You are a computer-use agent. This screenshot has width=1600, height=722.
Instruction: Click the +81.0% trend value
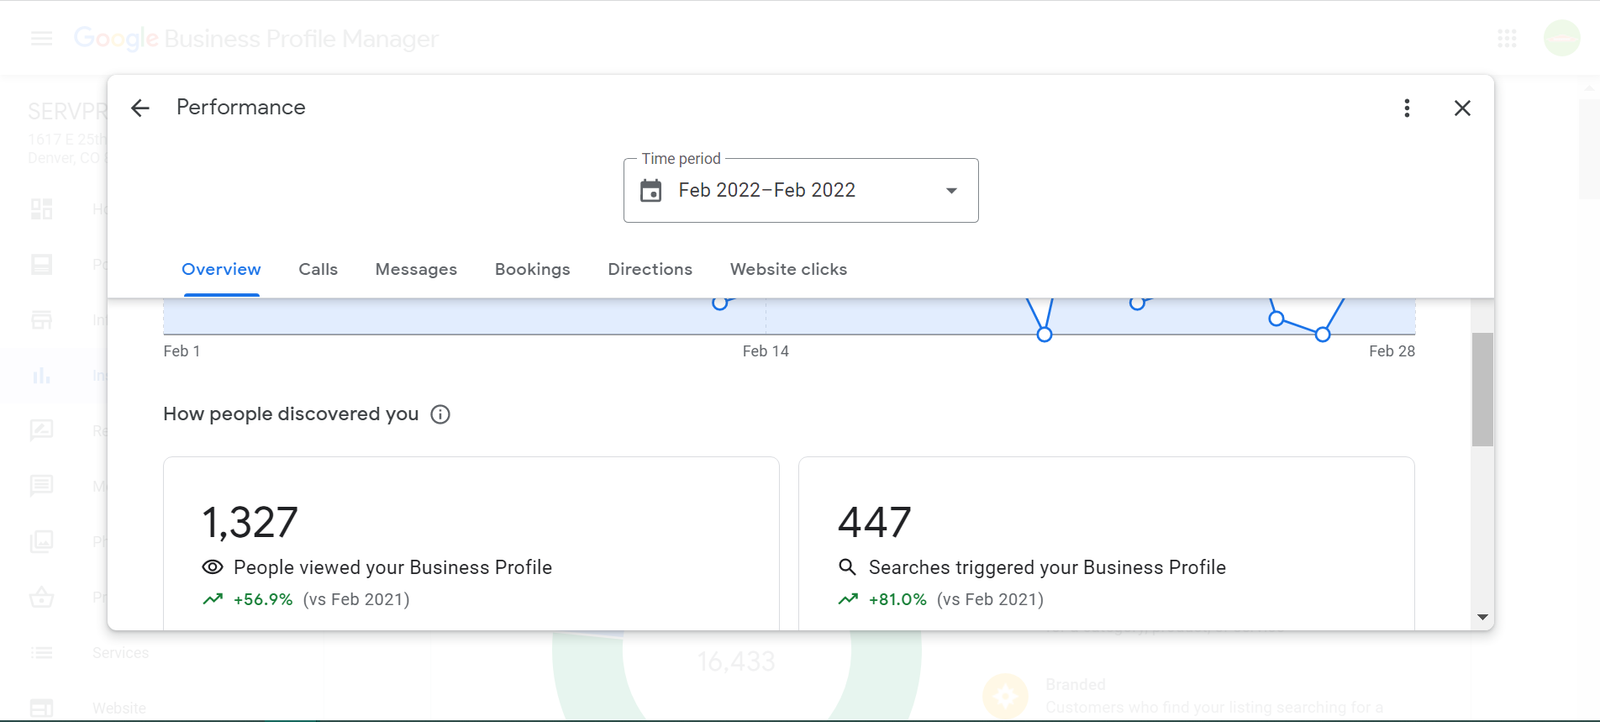pos(898,599)
